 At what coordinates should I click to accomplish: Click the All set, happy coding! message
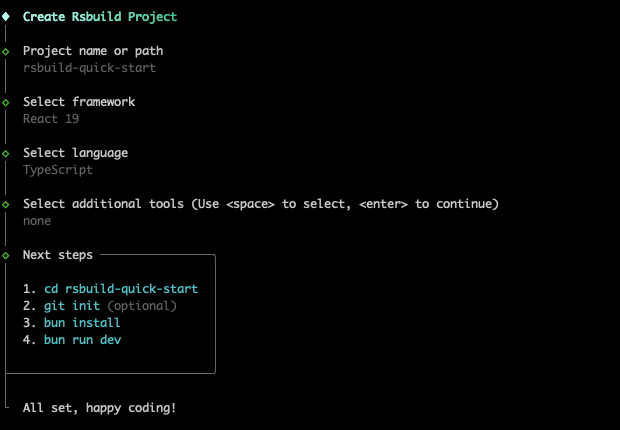coord(99,408)
